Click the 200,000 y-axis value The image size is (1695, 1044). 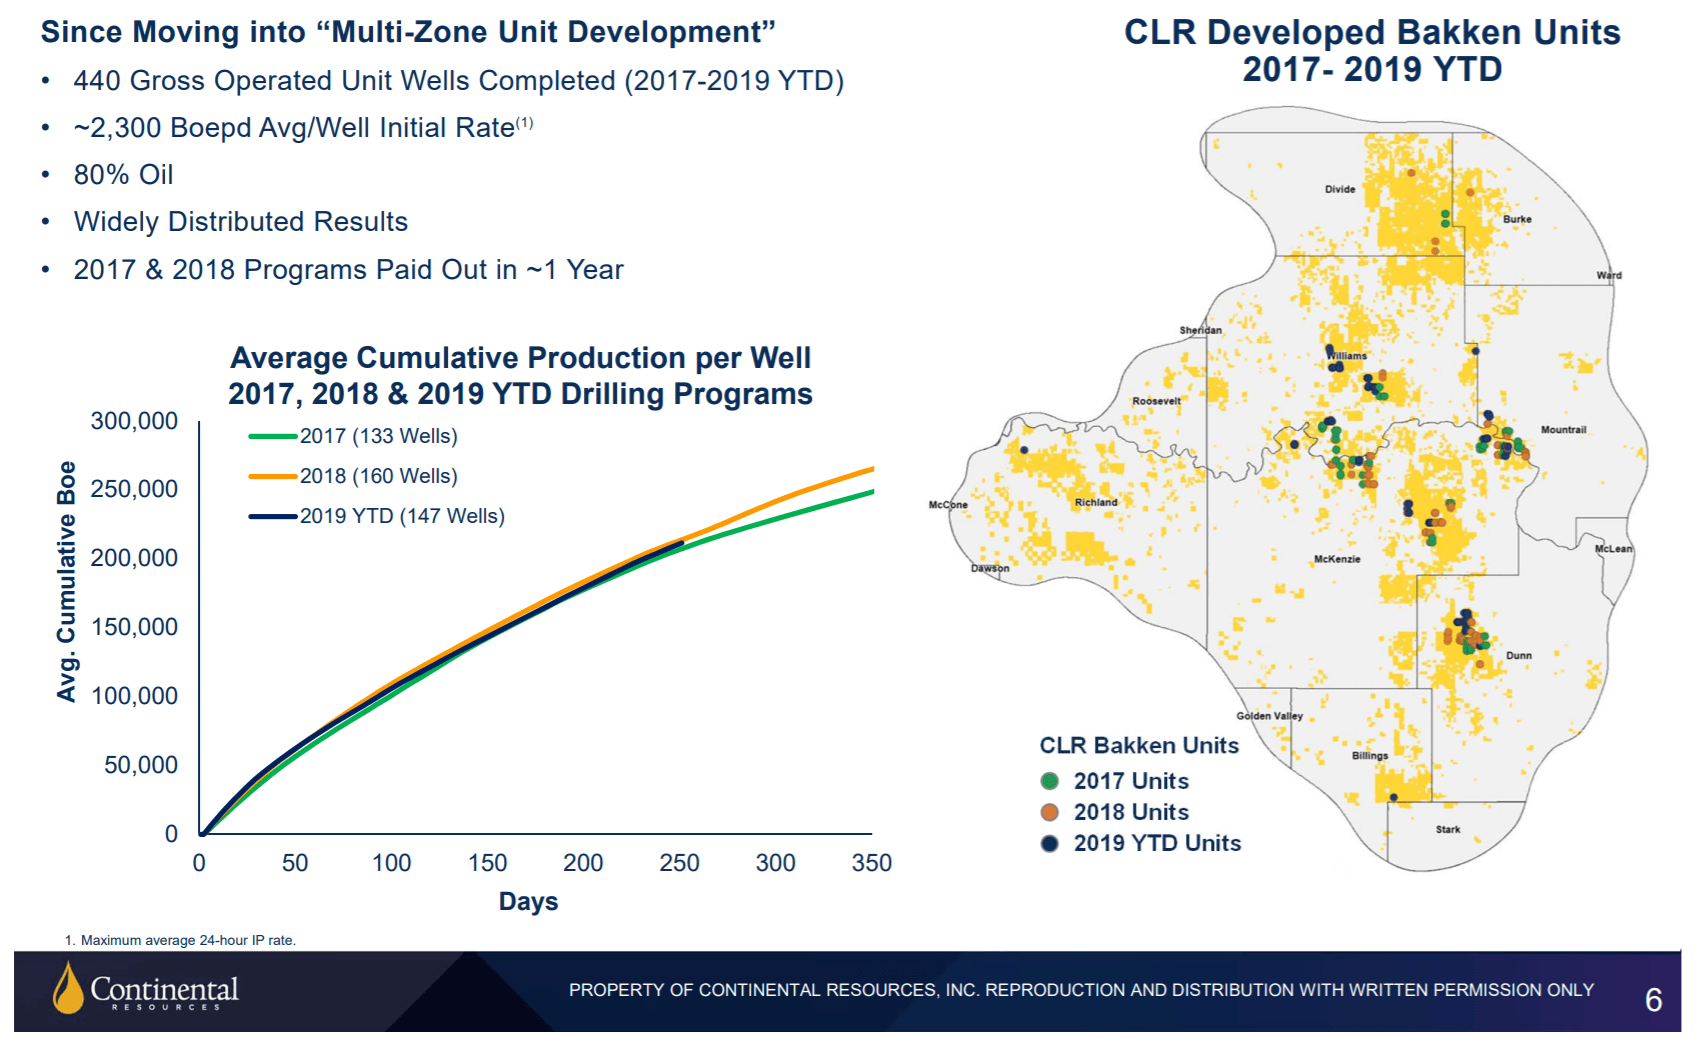134,558
